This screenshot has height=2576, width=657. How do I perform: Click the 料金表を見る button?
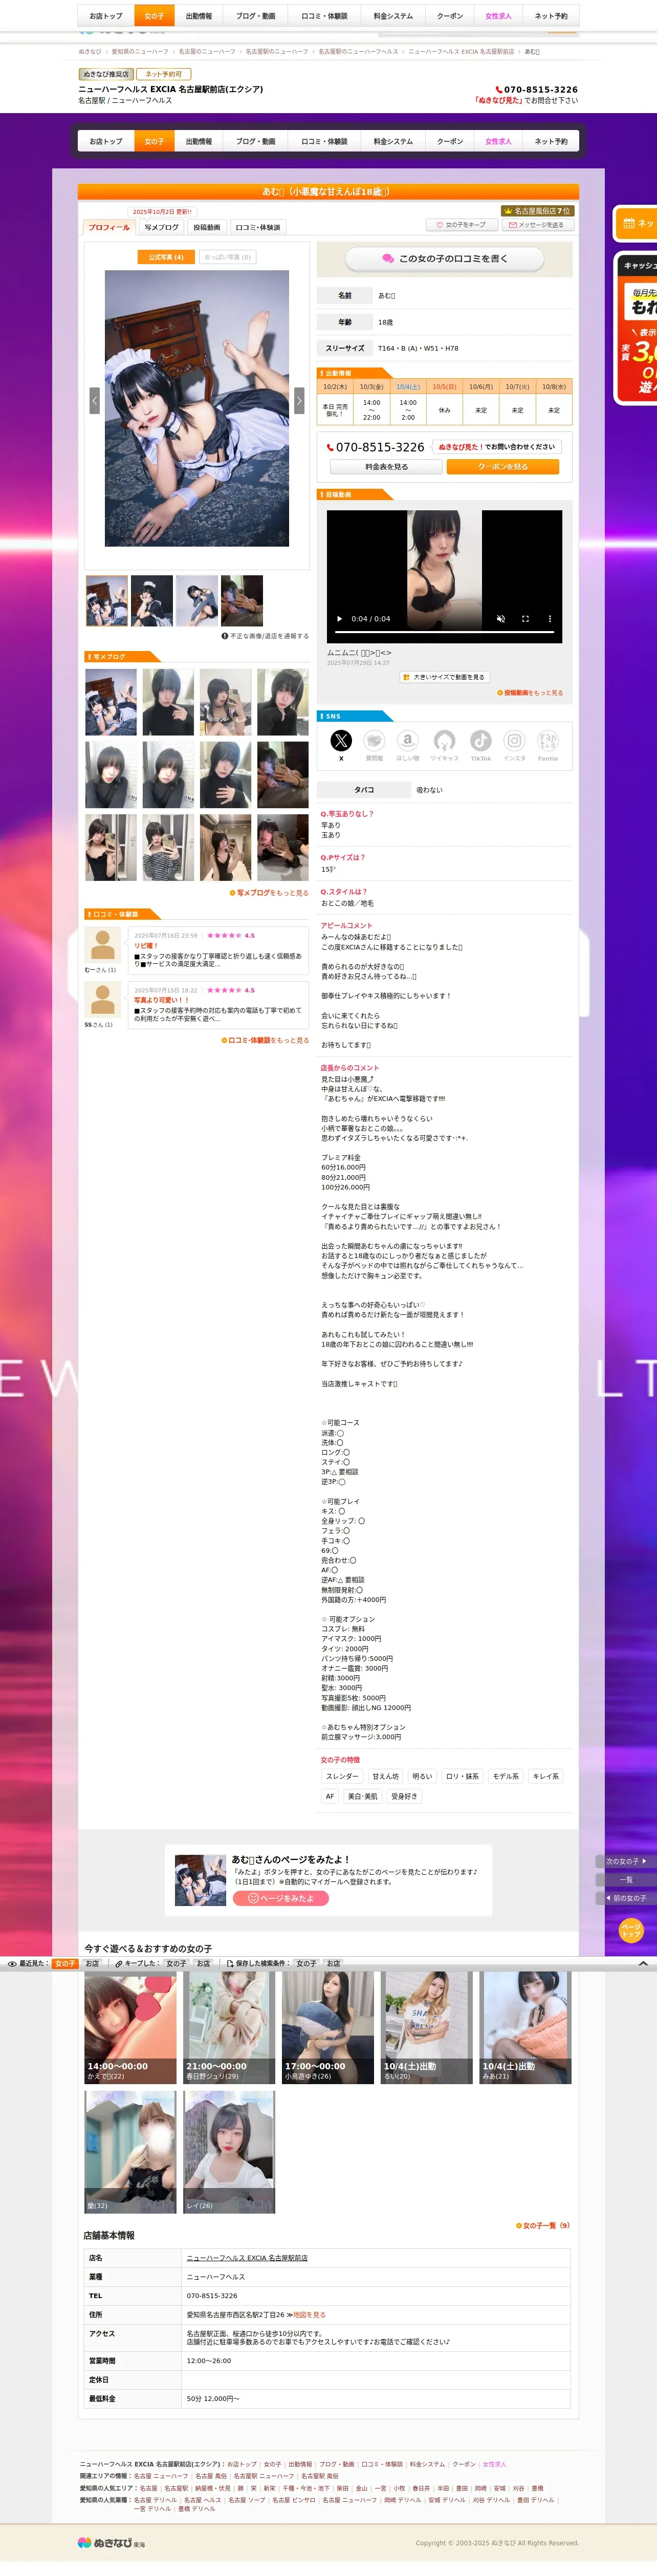click(x=386, y=467)
